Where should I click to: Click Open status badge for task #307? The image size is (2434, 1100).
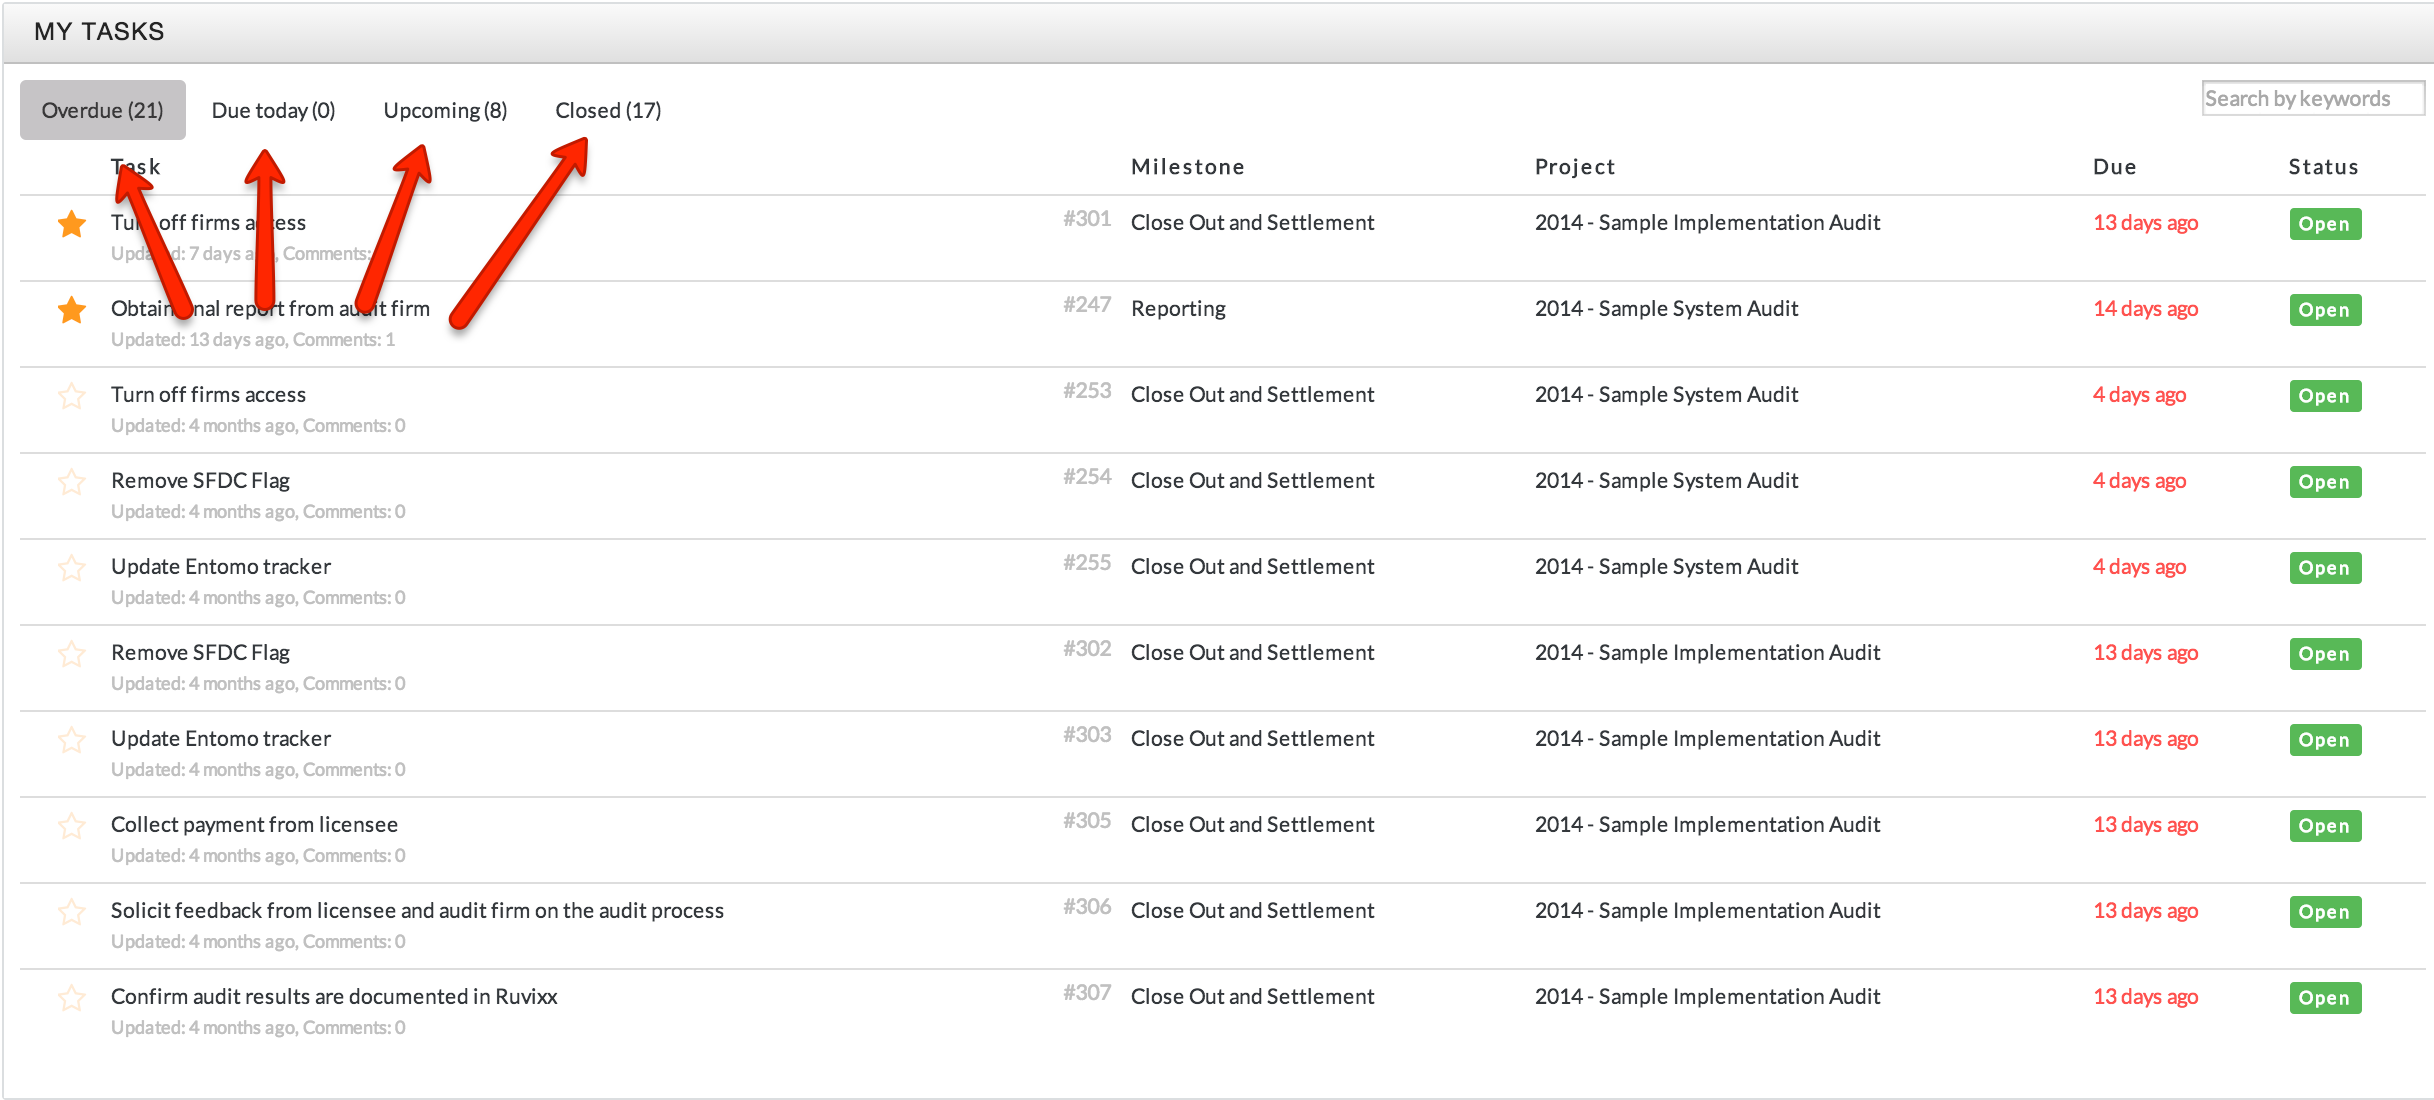coord(2324,998)
